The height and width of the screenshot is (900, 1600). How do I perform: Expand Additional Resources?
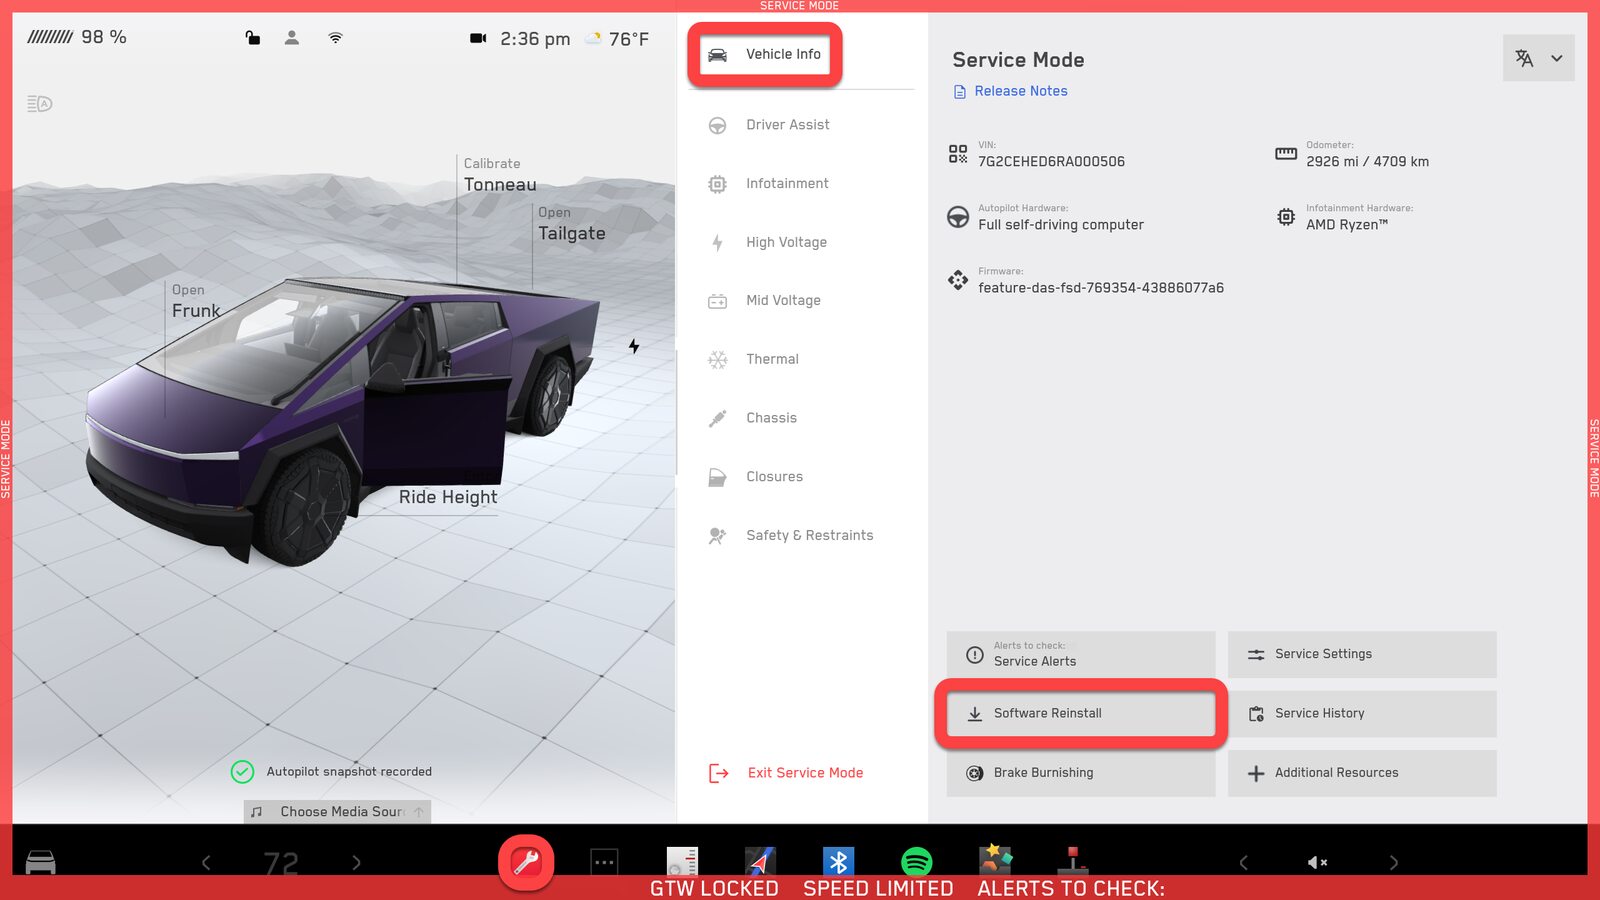click(x=1362, y=773)
